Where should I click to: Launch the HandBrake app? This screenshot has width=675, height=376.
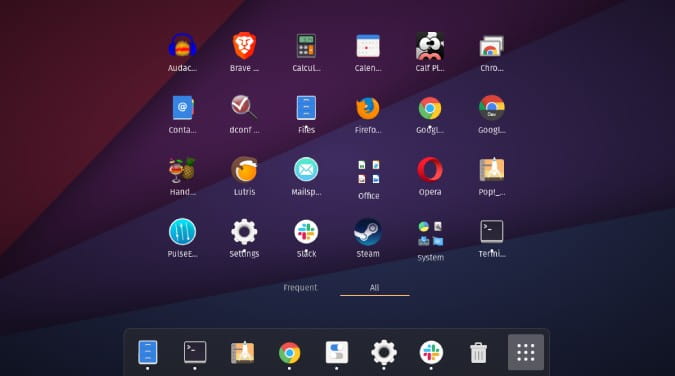(182, 170)
